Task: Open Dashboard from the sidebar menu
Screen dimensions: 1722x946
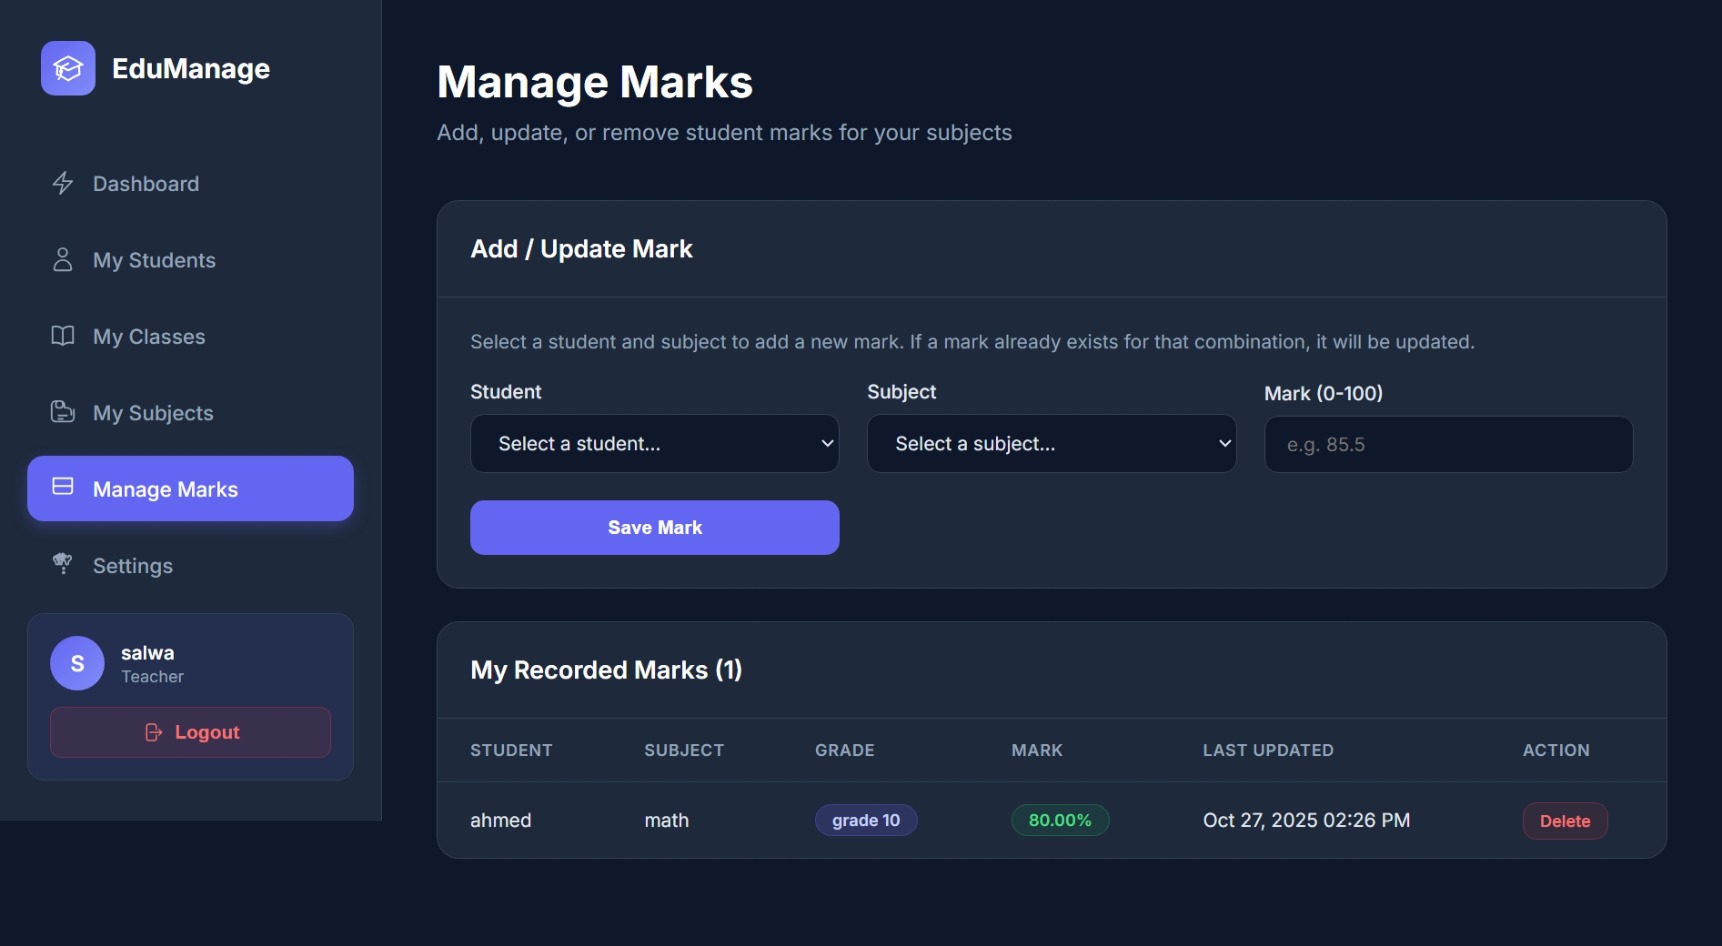Action: (146, 184)
